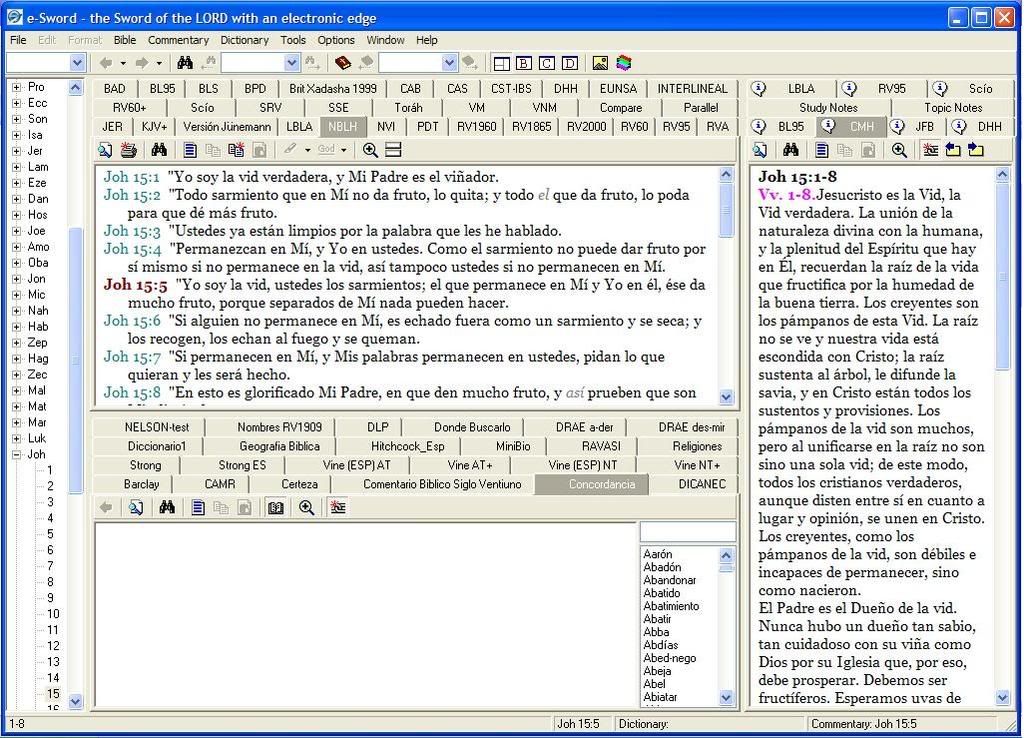1024x738 pixels.
Task: Click the split-view icon in Bible pane toolbar
Action: point(393,150)
